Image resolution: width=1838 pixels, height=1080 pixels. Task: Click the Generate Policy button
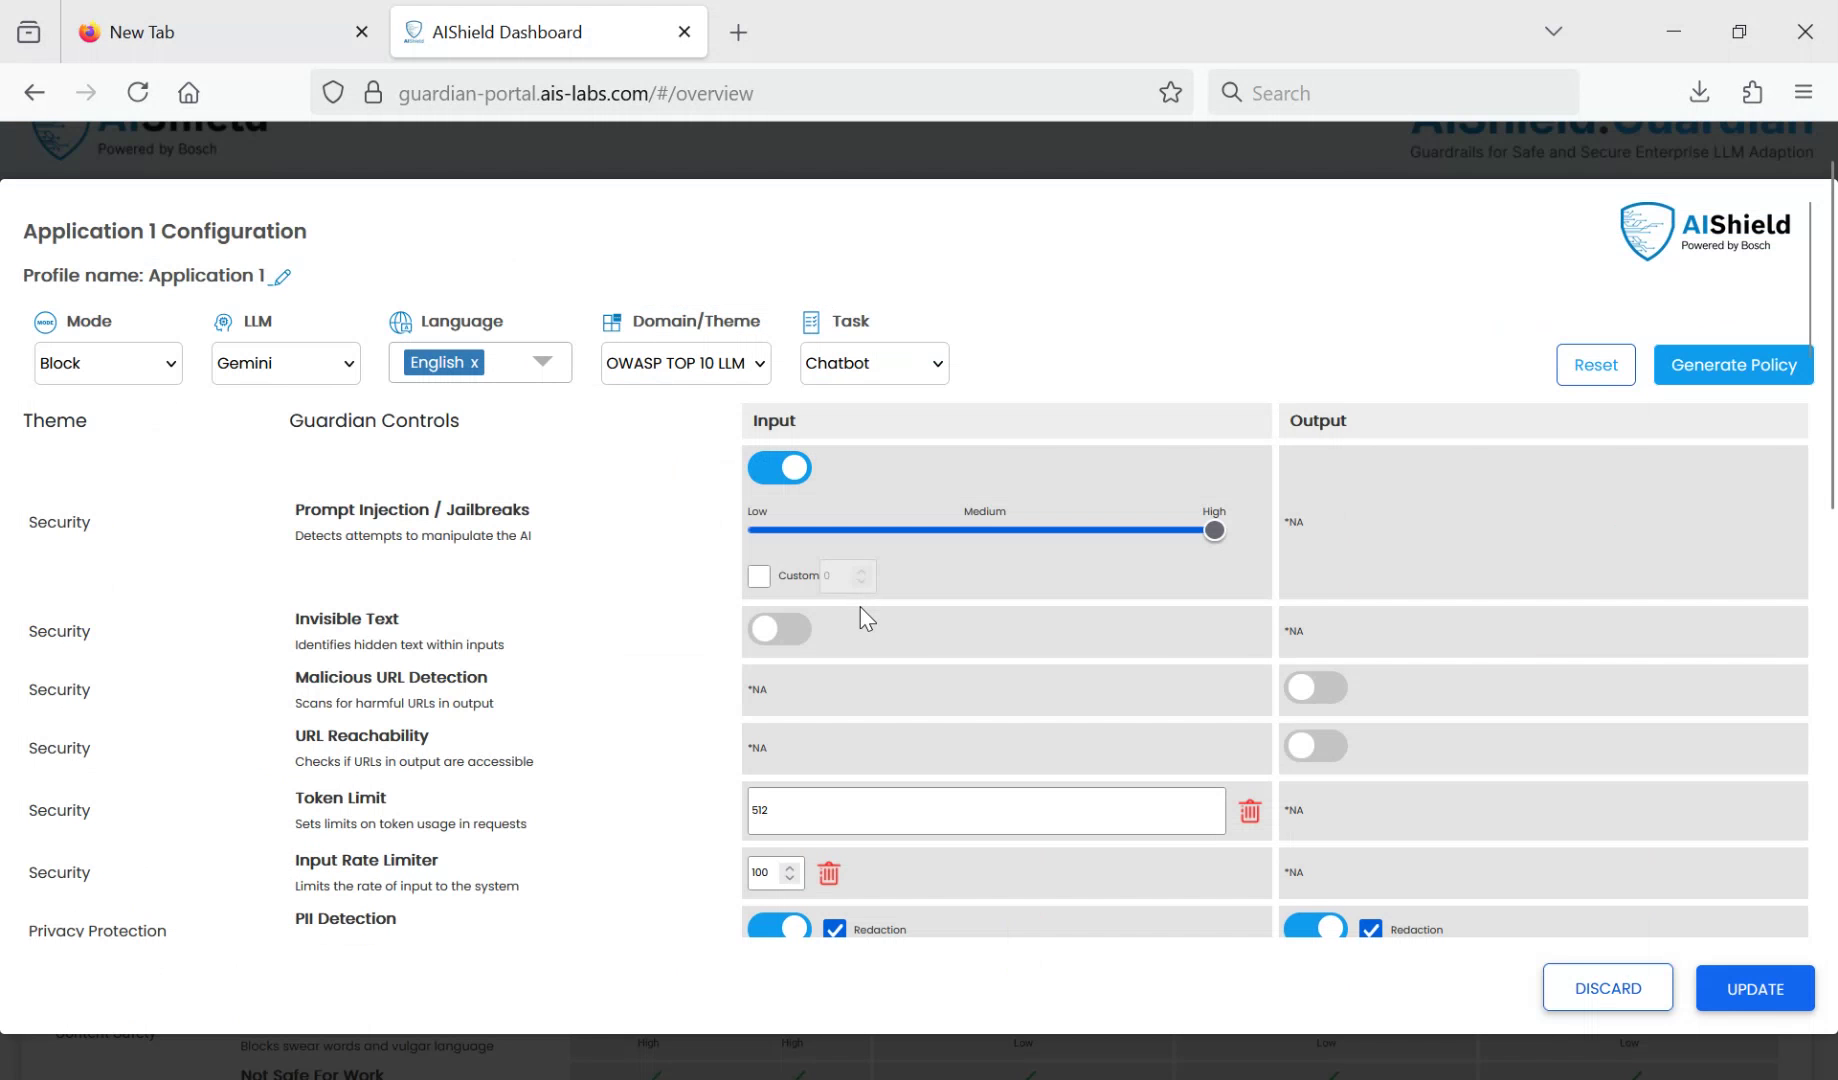pos(1732,365)
